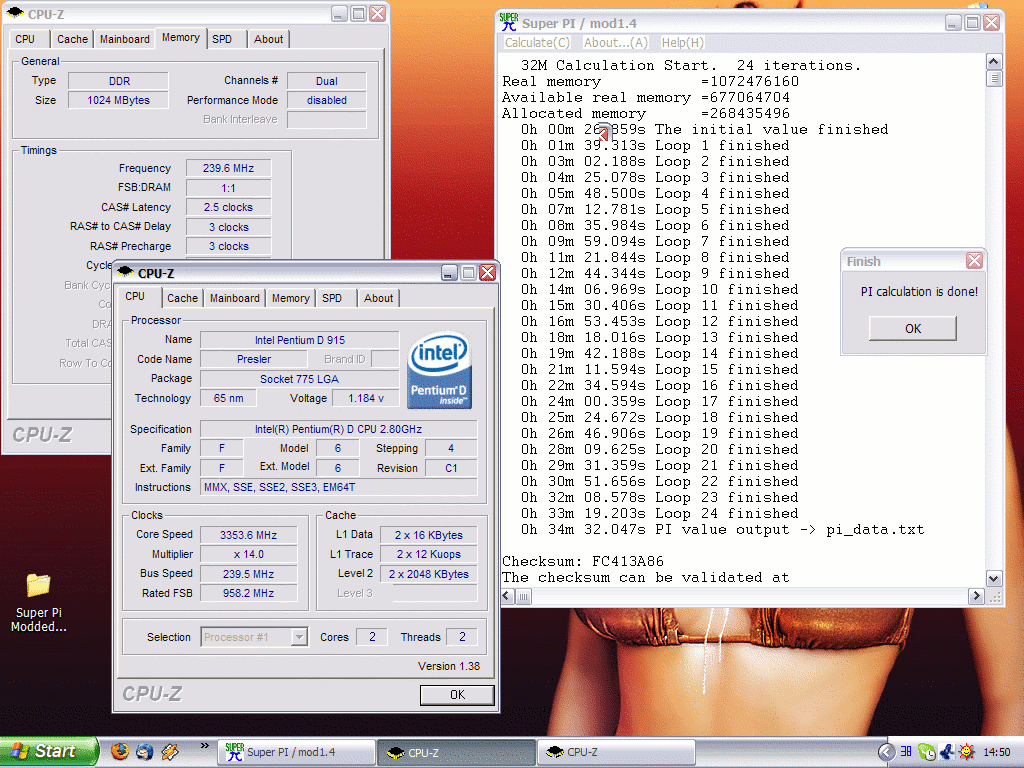This screenshot has width=1024, height=768.
Task: Click the green clock tray icon
Action: 926,752
